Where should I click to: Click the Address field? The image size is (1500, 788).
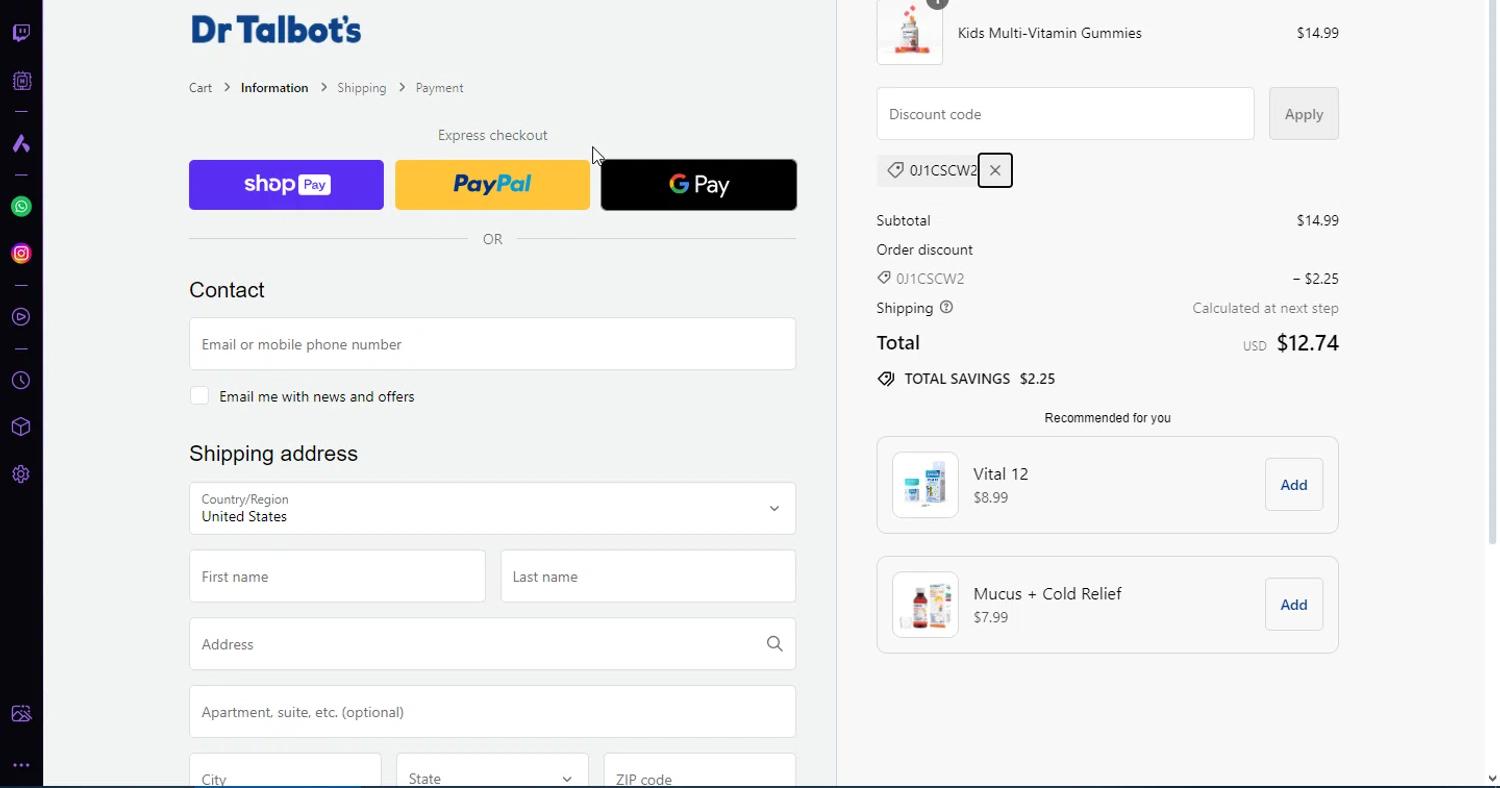click(x=492, y=644)
